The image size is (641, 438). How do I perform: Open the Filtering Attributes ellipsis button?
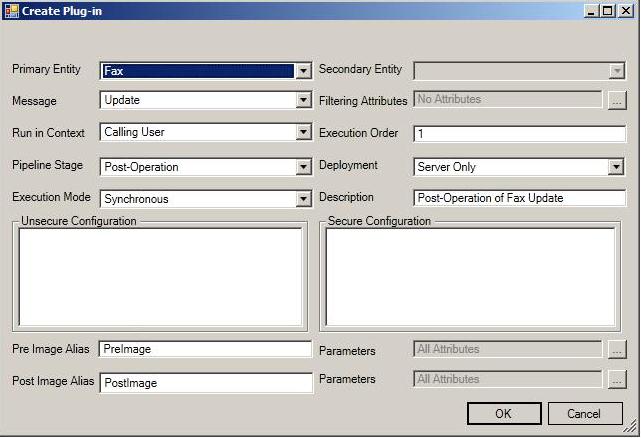click(x=616, y=100)
